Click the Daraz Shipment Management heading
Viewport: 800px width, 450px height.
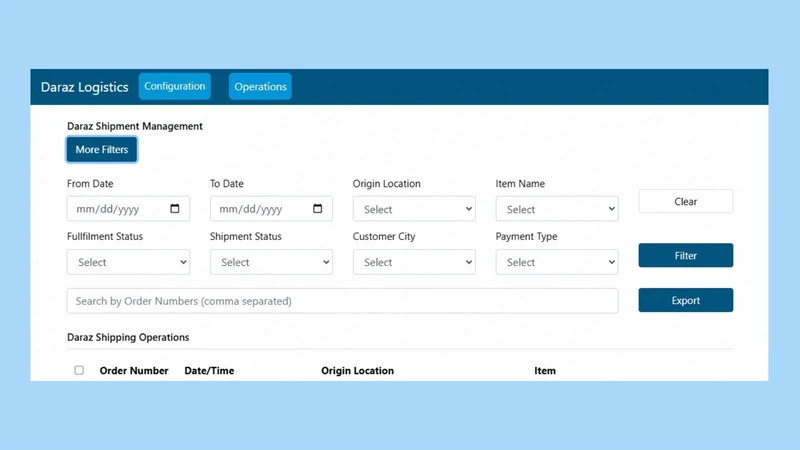tap(135, 126)
